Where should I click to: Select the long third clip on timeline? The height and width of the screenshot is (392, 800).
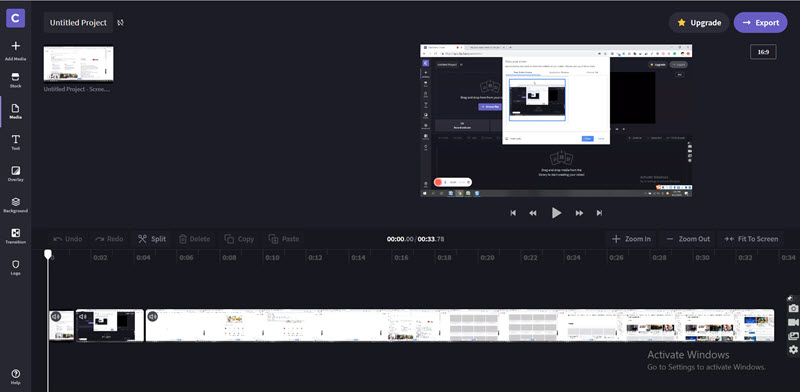point(460,326)
